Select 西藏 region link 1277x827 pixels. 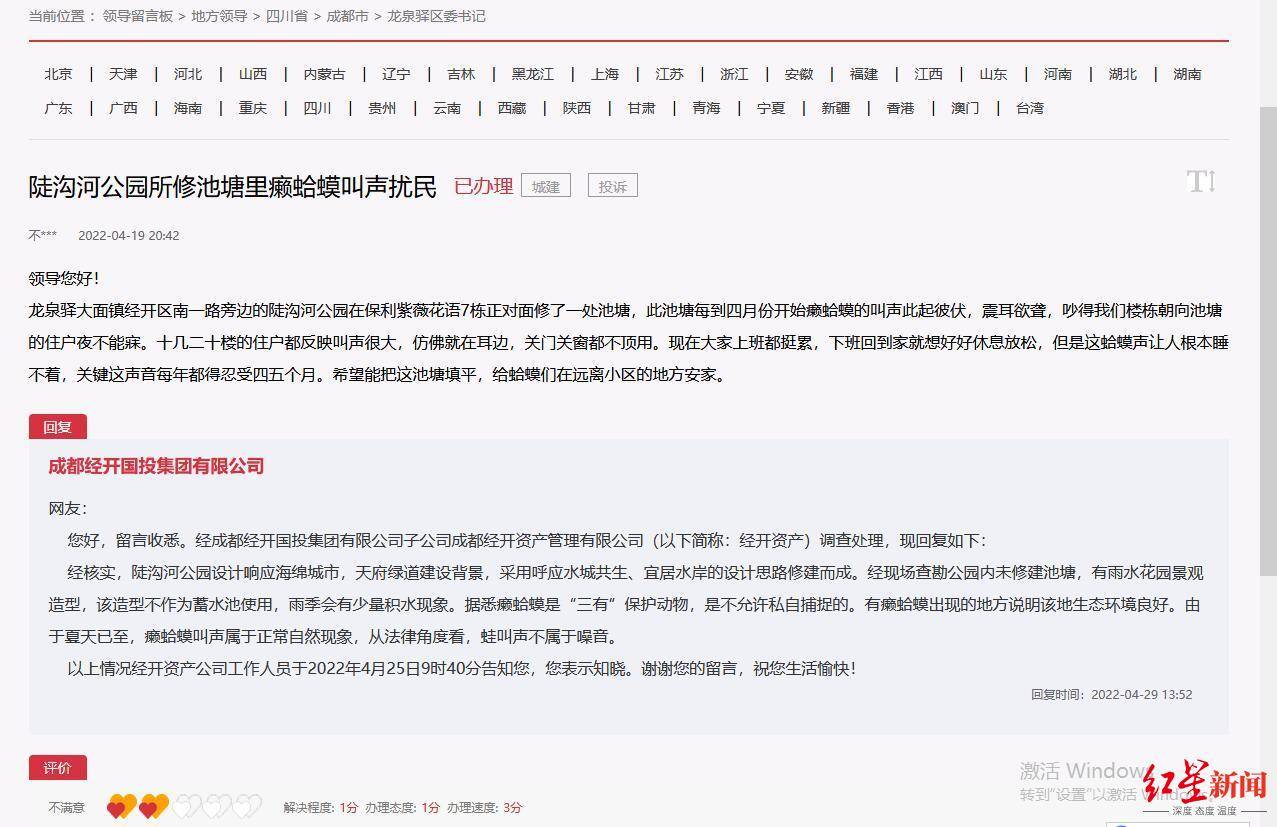click(512, 108)
